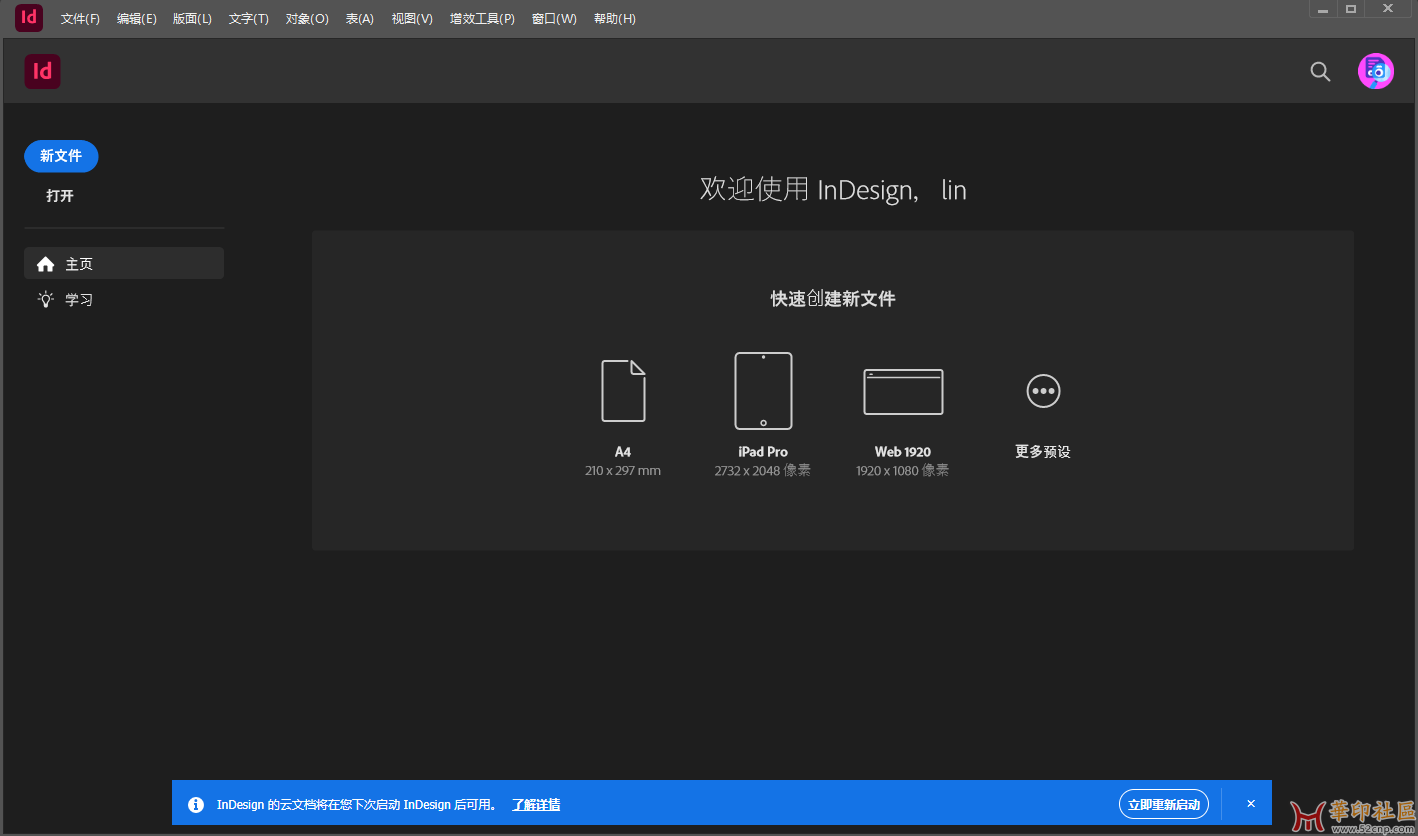This screenshot has height=836, width=1418.
Task: Minimize the InDesign window
Action: 1324,9
